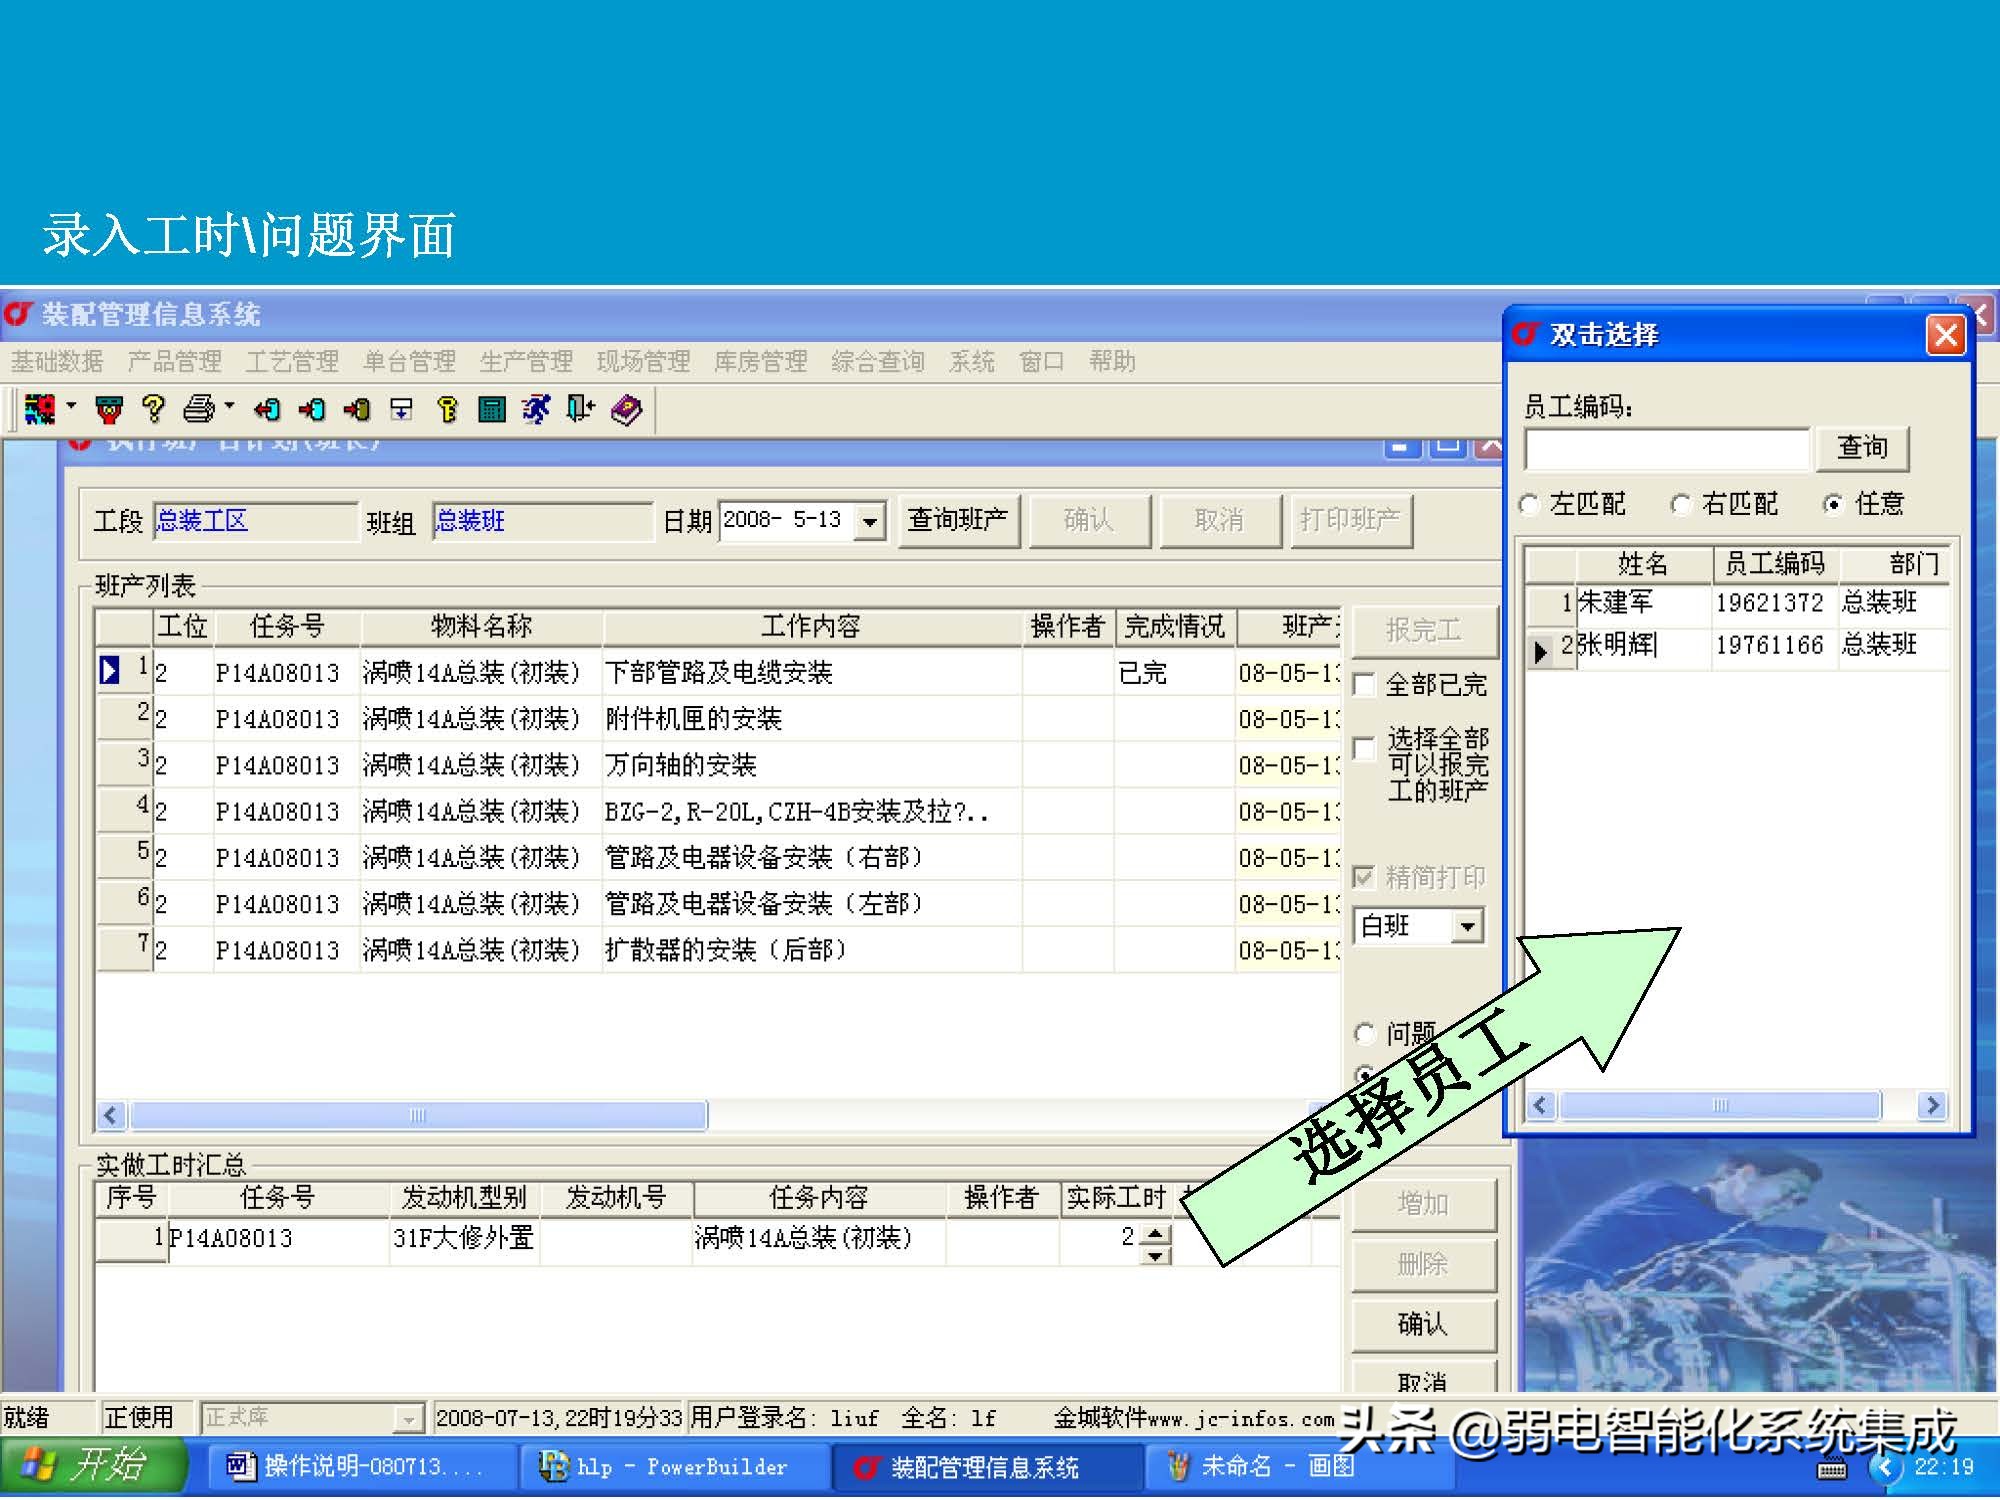Select task row 万向轴的安装
The image size is (2000, 1500).
pos(718,765)
